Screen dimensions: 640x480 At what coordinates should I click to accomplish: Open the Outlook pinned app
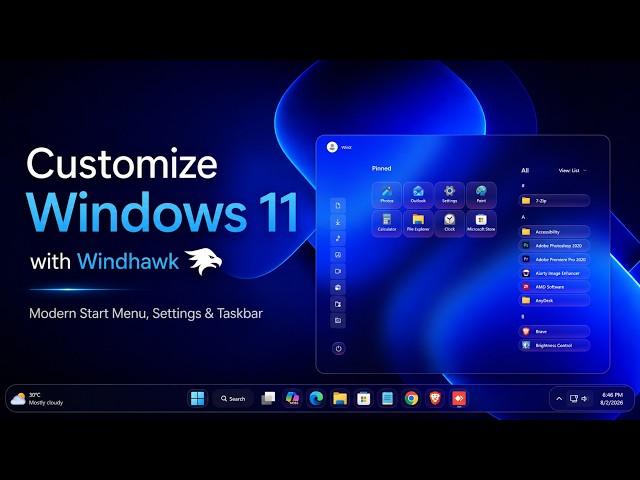pyautogui.click(x=418, y=194)
